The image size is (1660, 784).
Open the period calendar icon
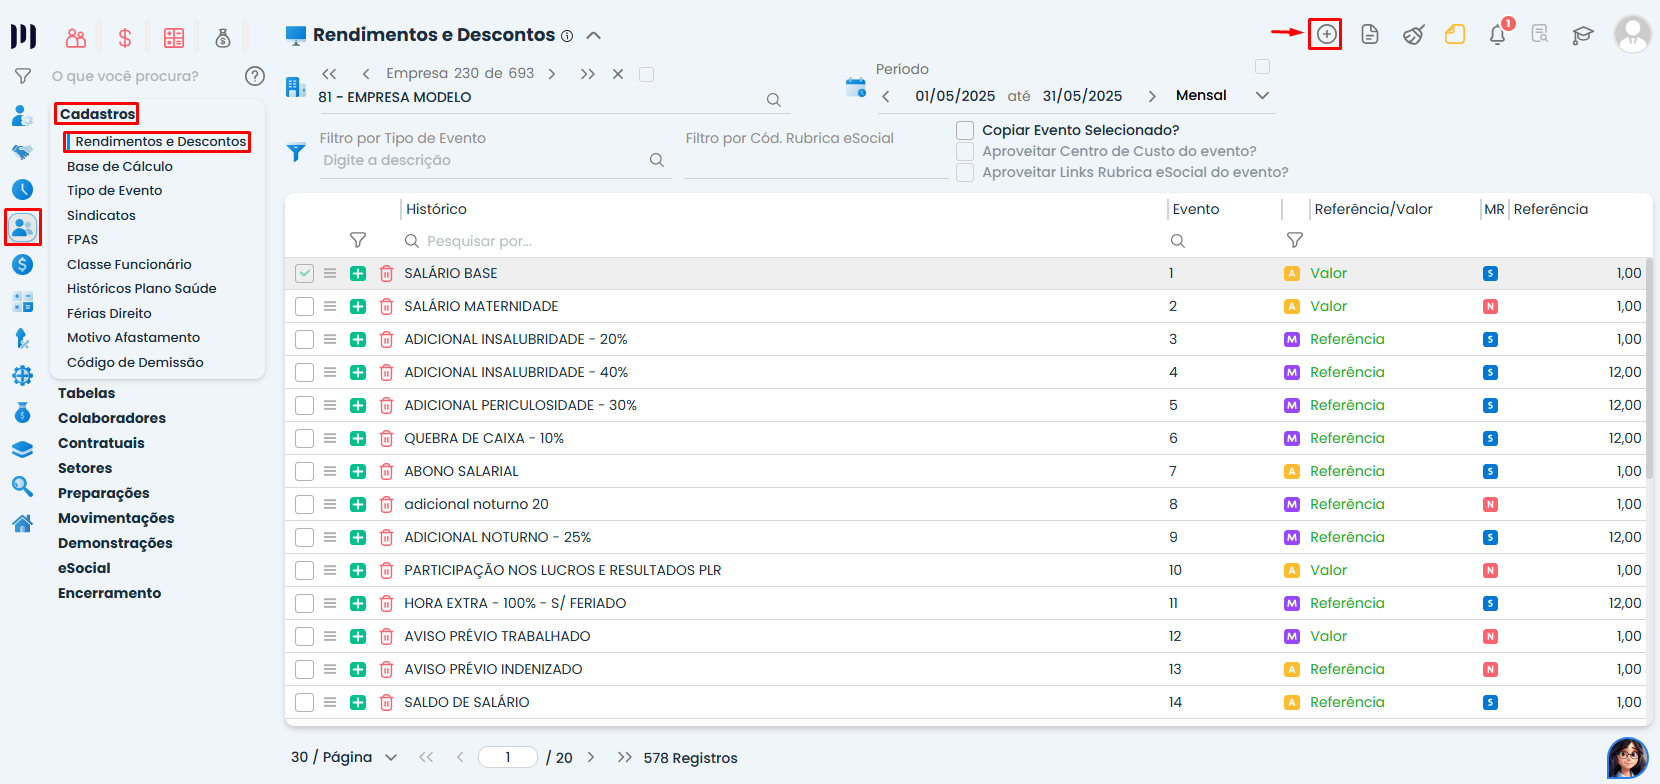tap(856, 87)
